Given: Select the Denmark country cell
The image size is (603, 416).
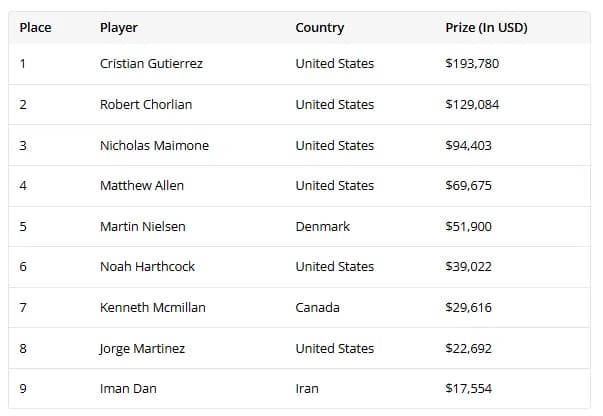Looking at the screenshot, I should (x=323, y=227).
